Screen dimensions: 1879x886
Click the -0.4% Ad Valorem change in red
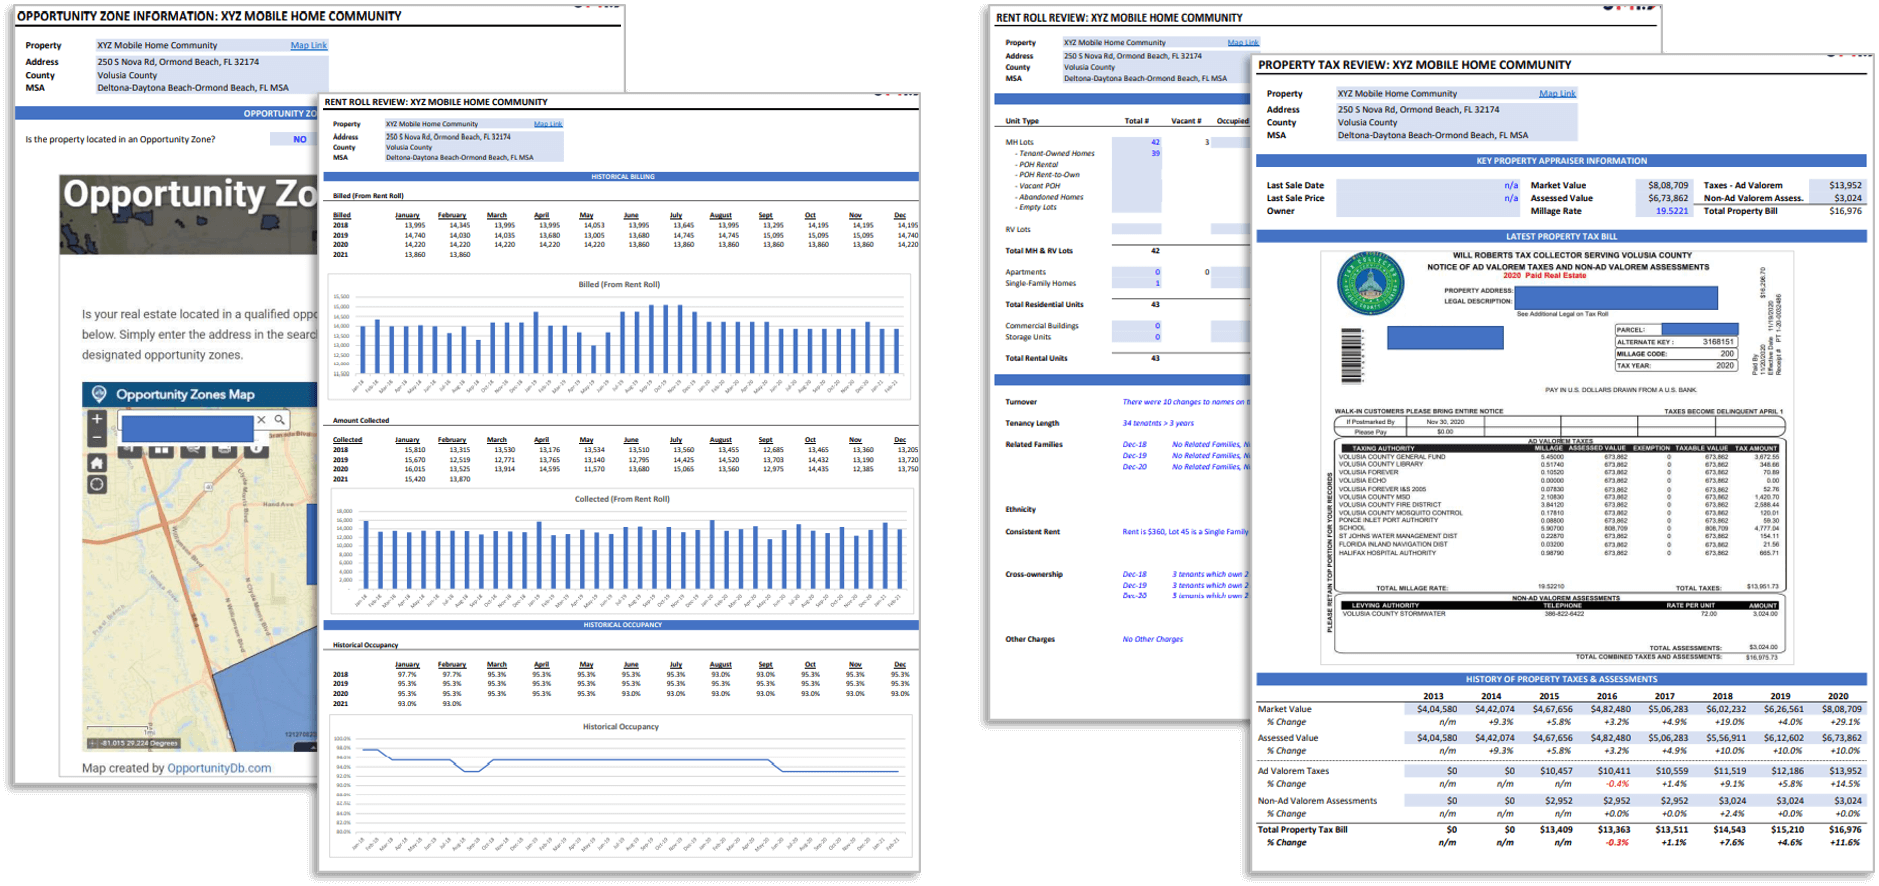(1616, 784)
